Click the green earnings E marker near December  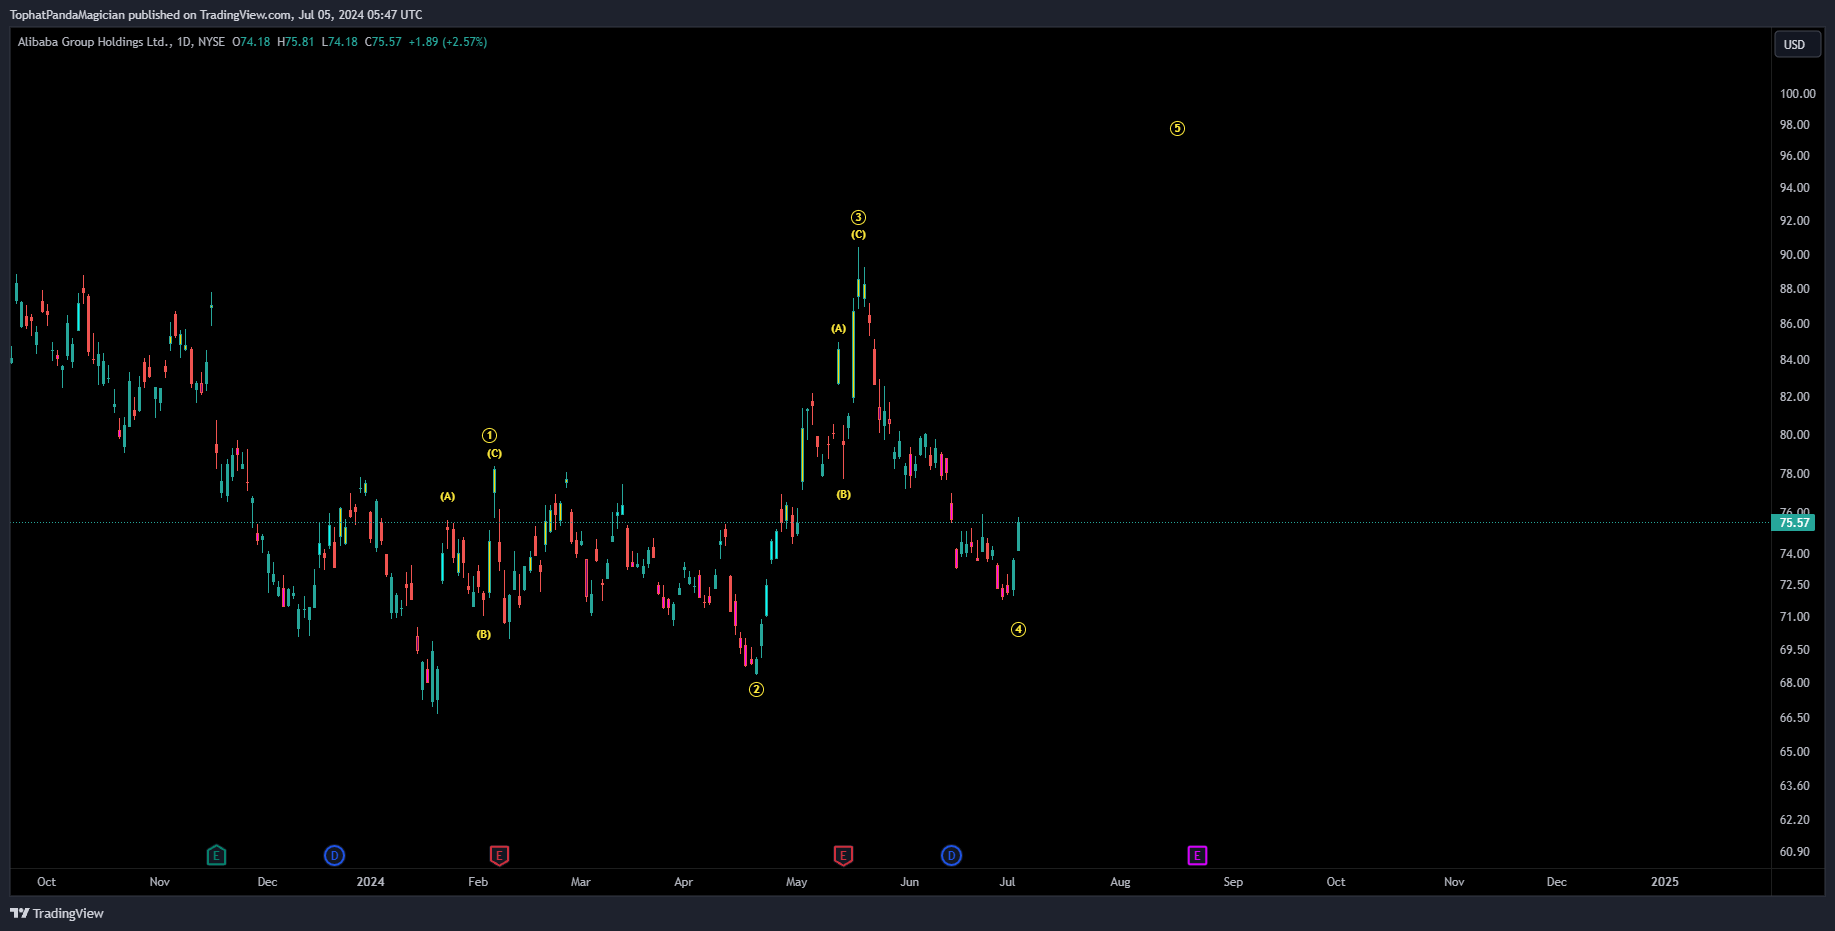(216, 855)
